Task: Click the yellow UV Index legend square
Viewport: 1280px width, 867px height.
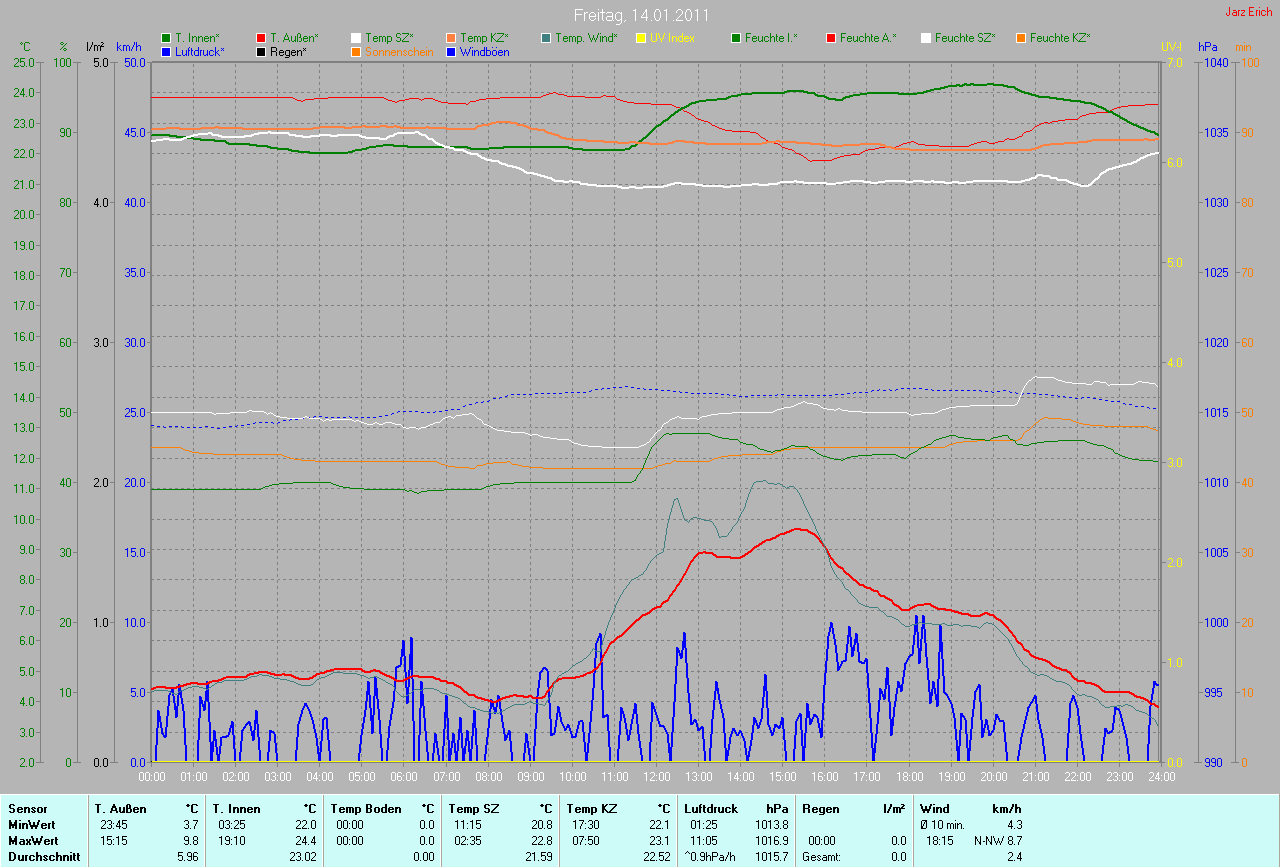Action: pos(641,38)
